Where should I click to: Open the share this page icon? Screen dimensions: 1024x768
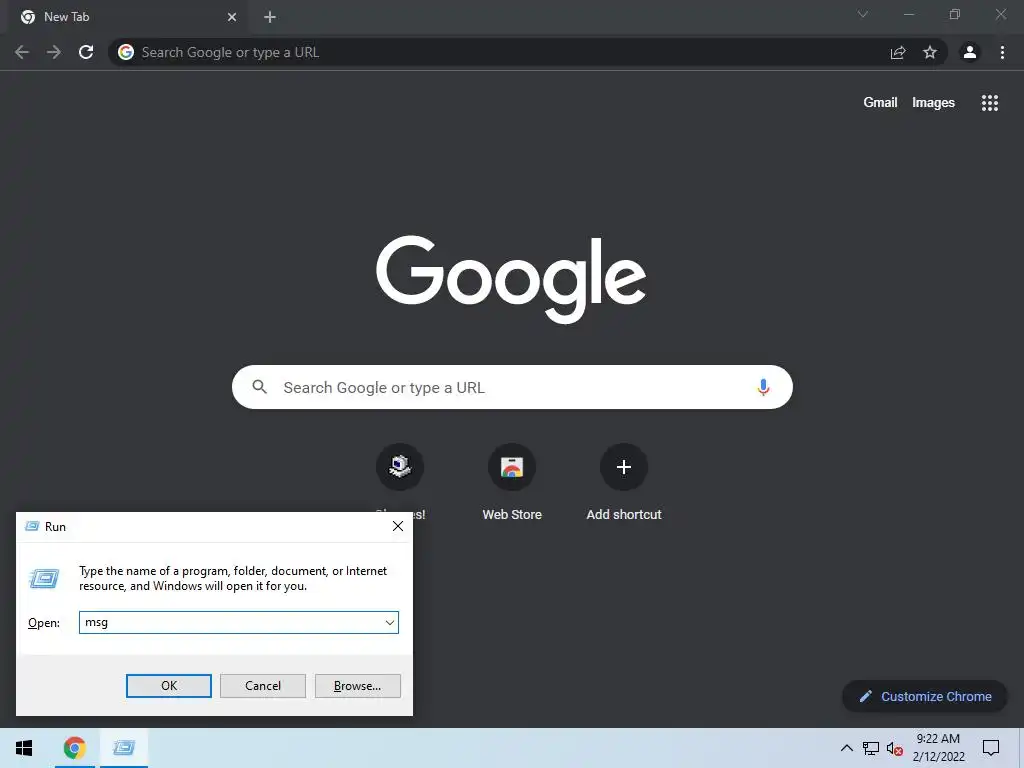(898, 52)
